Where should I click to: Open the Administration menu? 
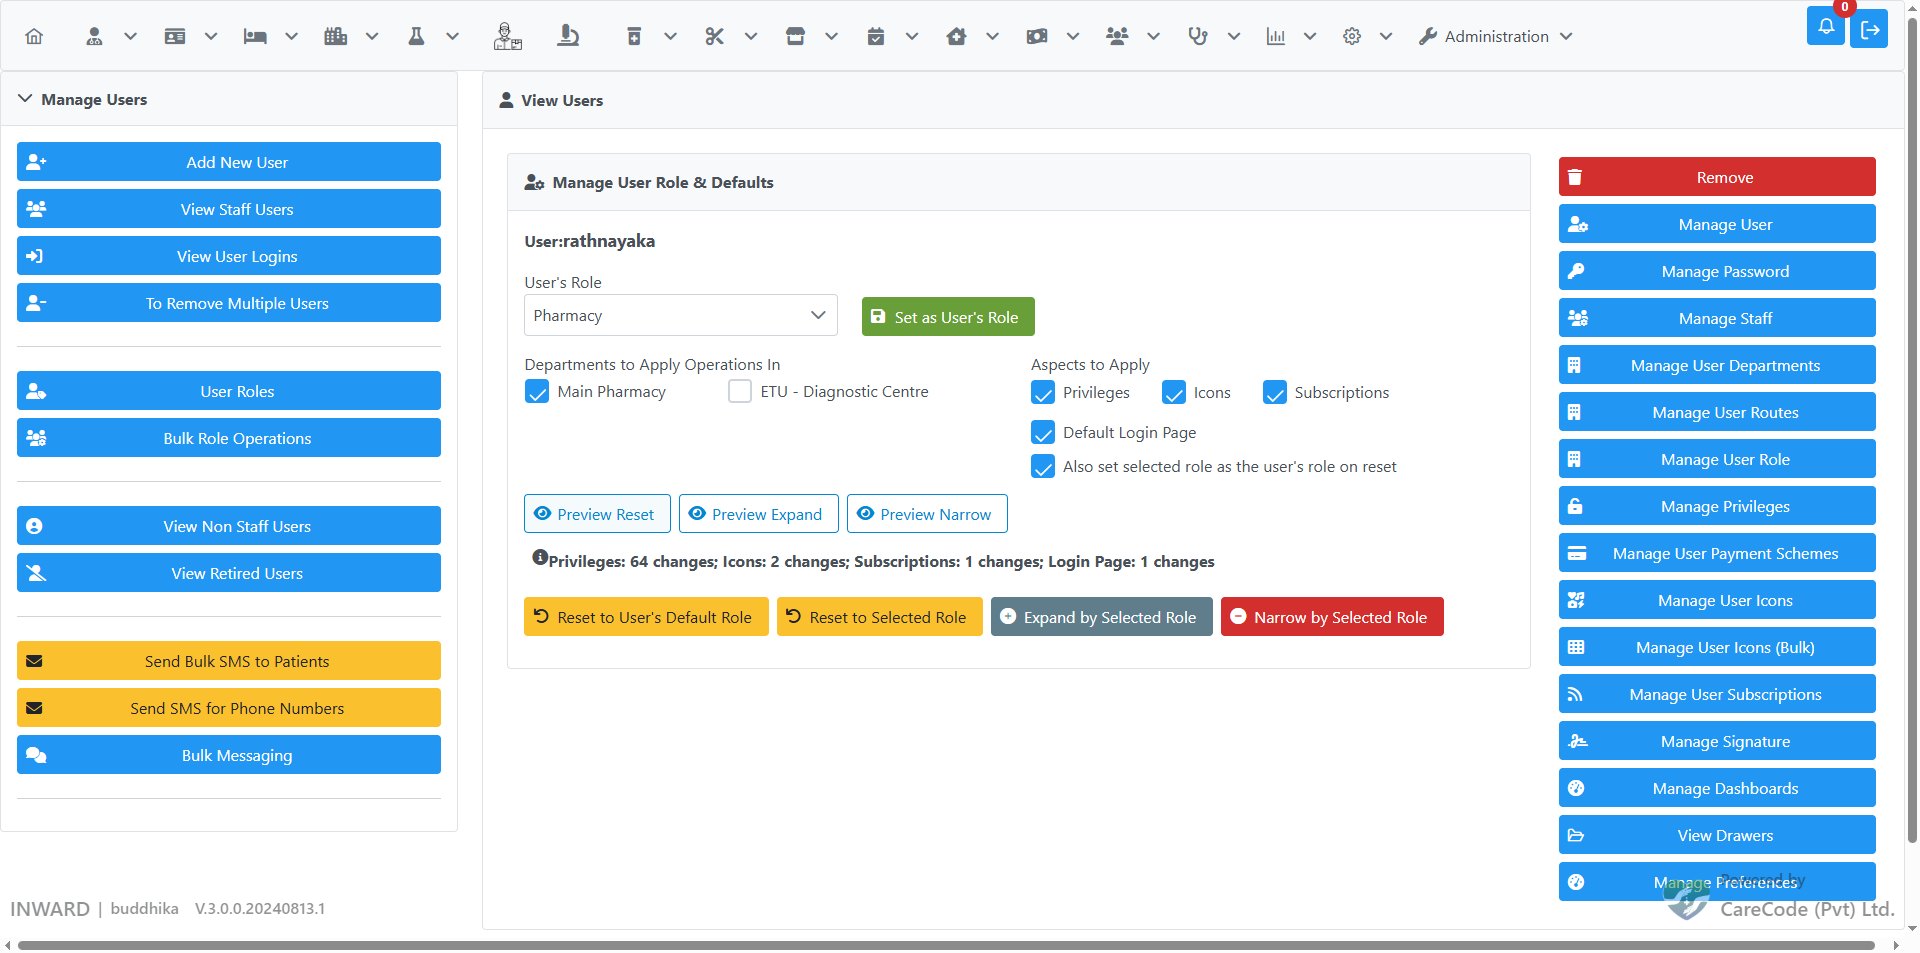pos(1496,37)
